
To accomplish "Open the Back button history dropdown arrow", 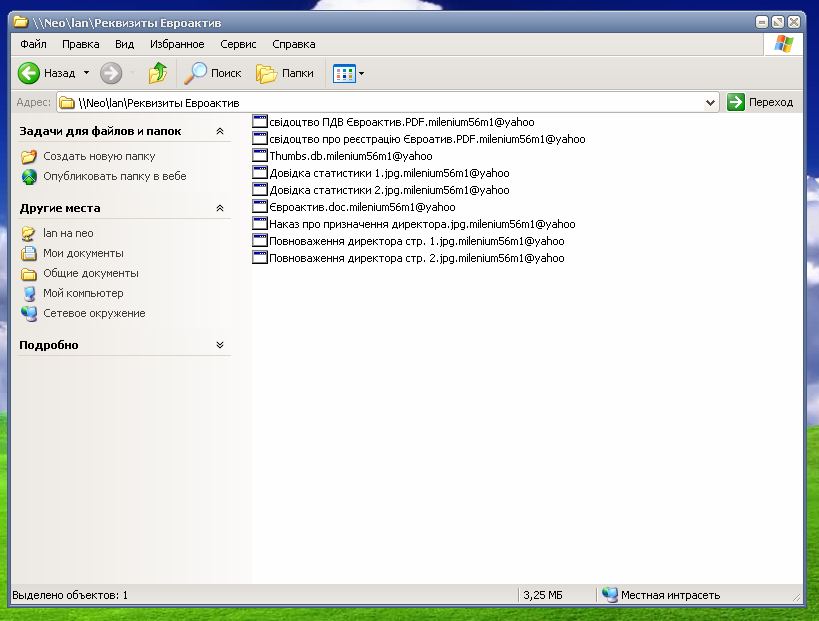I will click(x=86, y=73).
